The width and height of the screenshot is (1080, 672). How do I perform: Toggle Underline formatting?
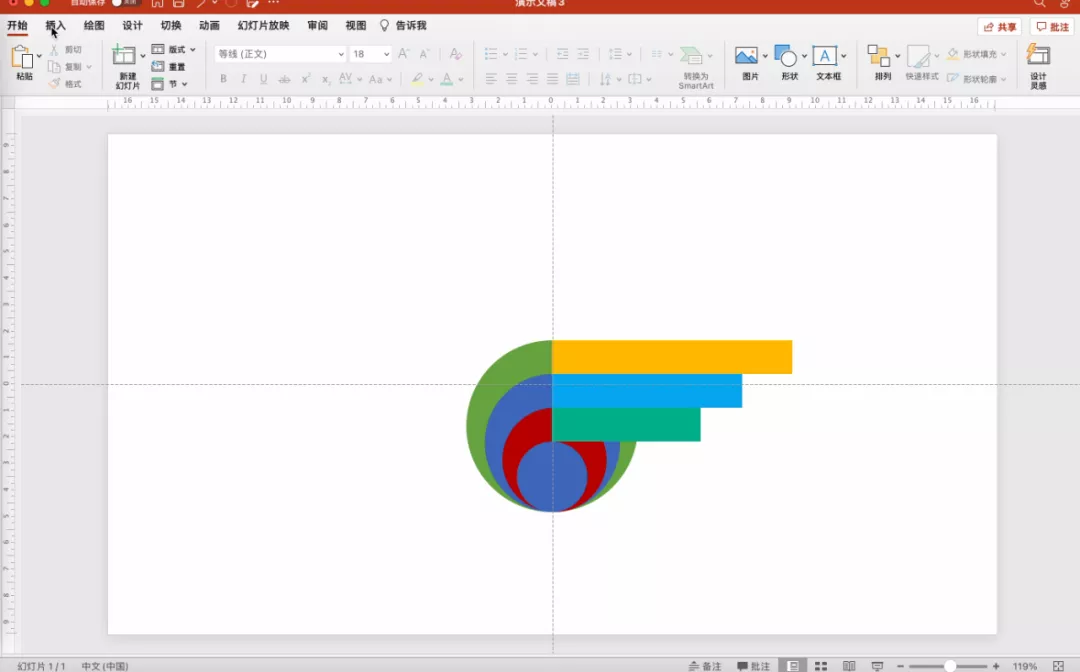click(x=263, y=79)
